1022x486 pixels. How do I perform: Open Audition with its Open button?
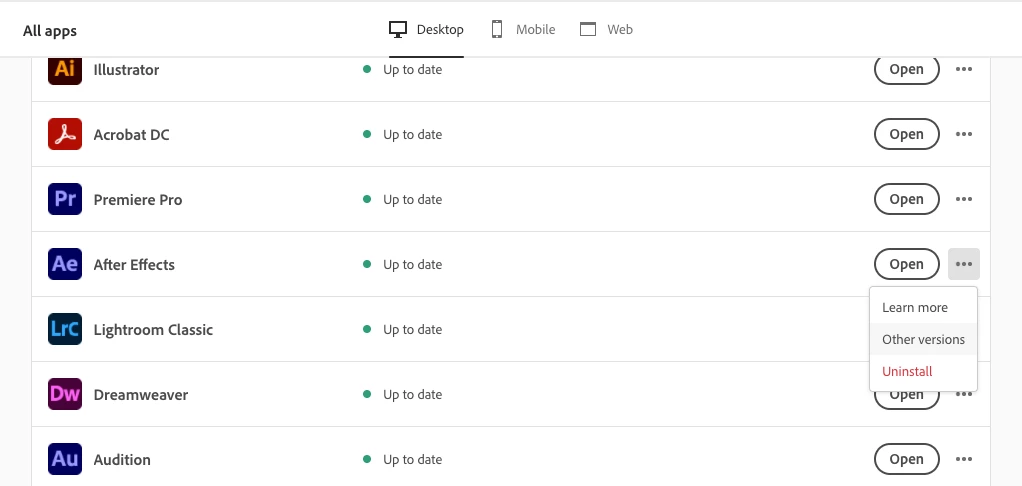coord(907,459)
